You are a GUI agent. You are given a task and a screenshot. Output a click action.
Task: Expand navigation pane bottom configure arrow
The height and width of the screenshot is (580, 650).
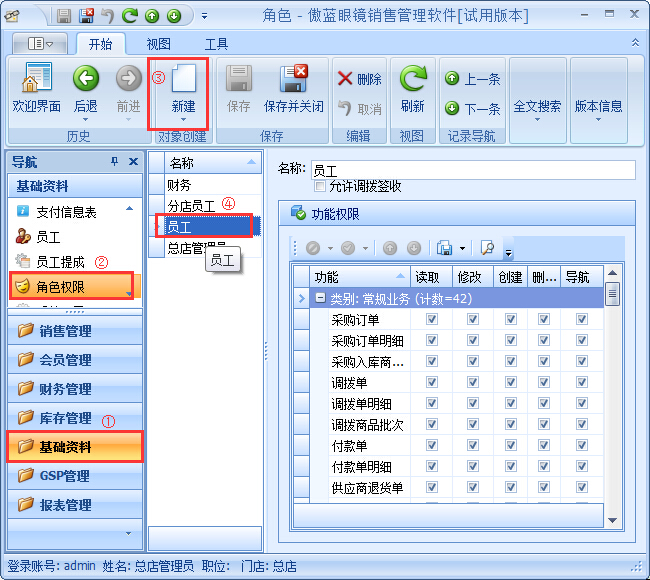(x=129, y=533)
